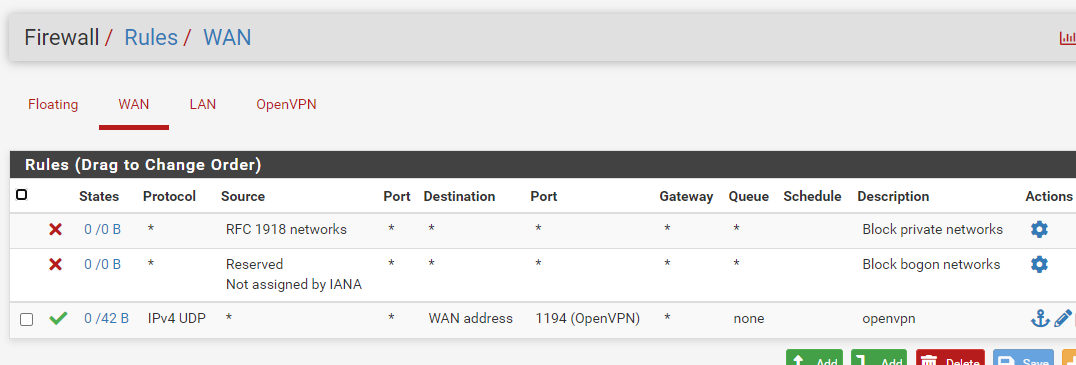Open the Rules breadcrumb link
This screenshot has height=365, width=1076.
151,37
